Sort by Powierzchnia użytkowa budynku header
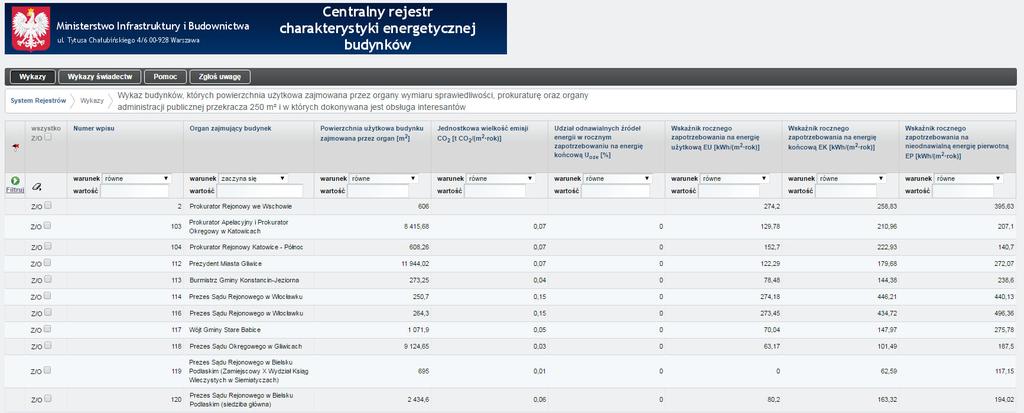This screenshot has width=1024, height=413. point(372,133)
